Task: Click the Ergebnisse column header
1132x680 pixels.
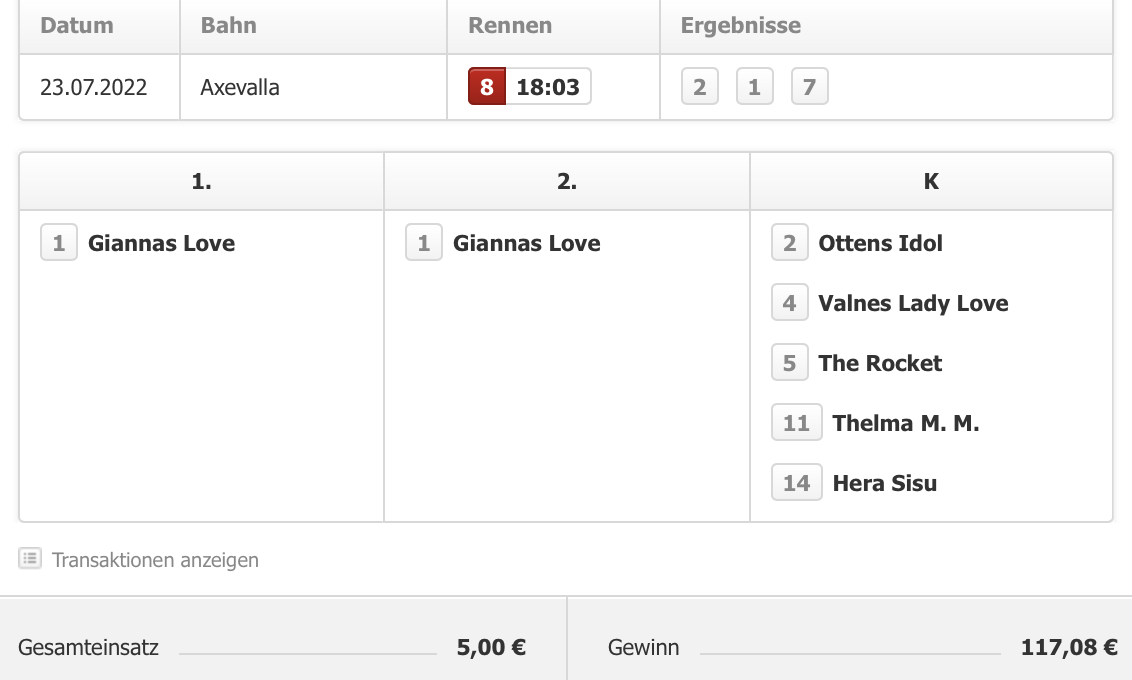Action: 741,25
